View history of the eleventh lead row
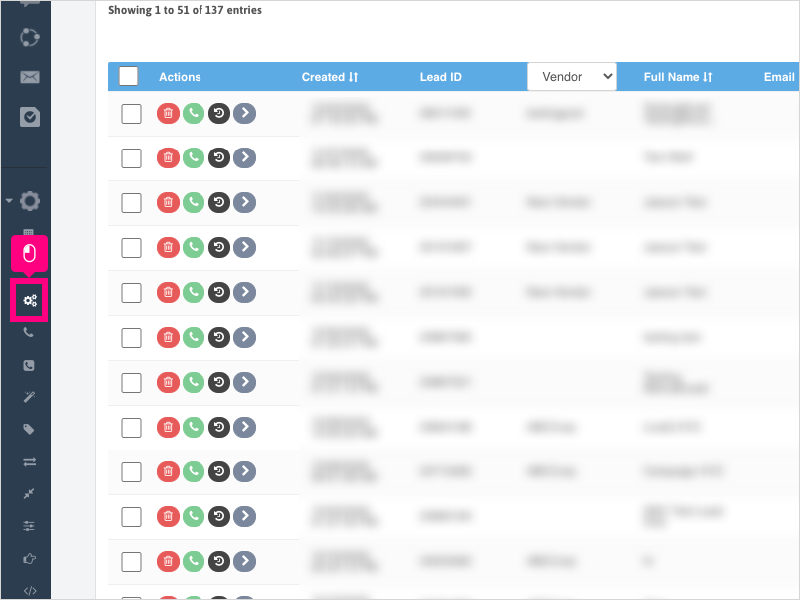 point(219,561)
